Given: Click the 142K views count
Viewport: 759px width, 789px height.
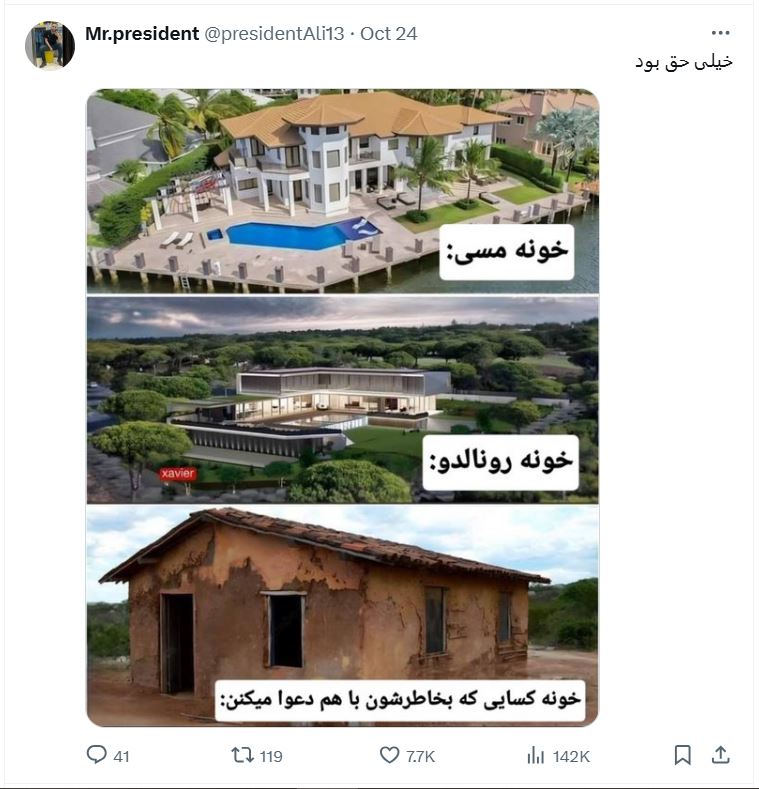Looking at the screenshot, I should click(x=571, y=756).
